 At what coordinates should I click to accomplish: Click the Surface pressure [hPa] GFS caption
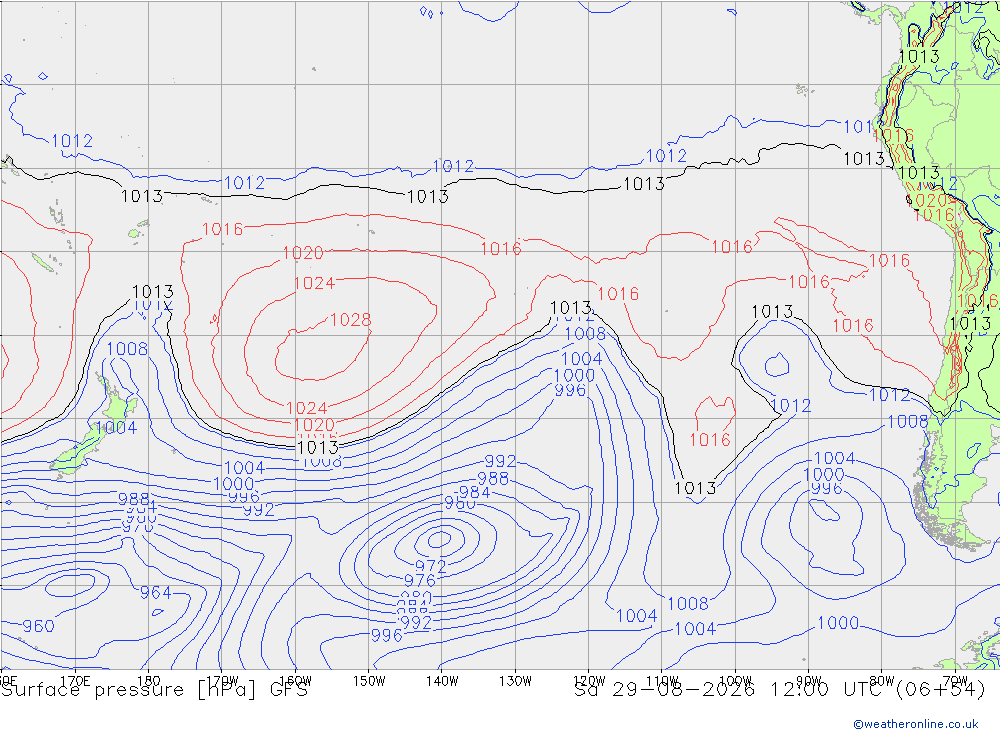click(x=154, y=690)
